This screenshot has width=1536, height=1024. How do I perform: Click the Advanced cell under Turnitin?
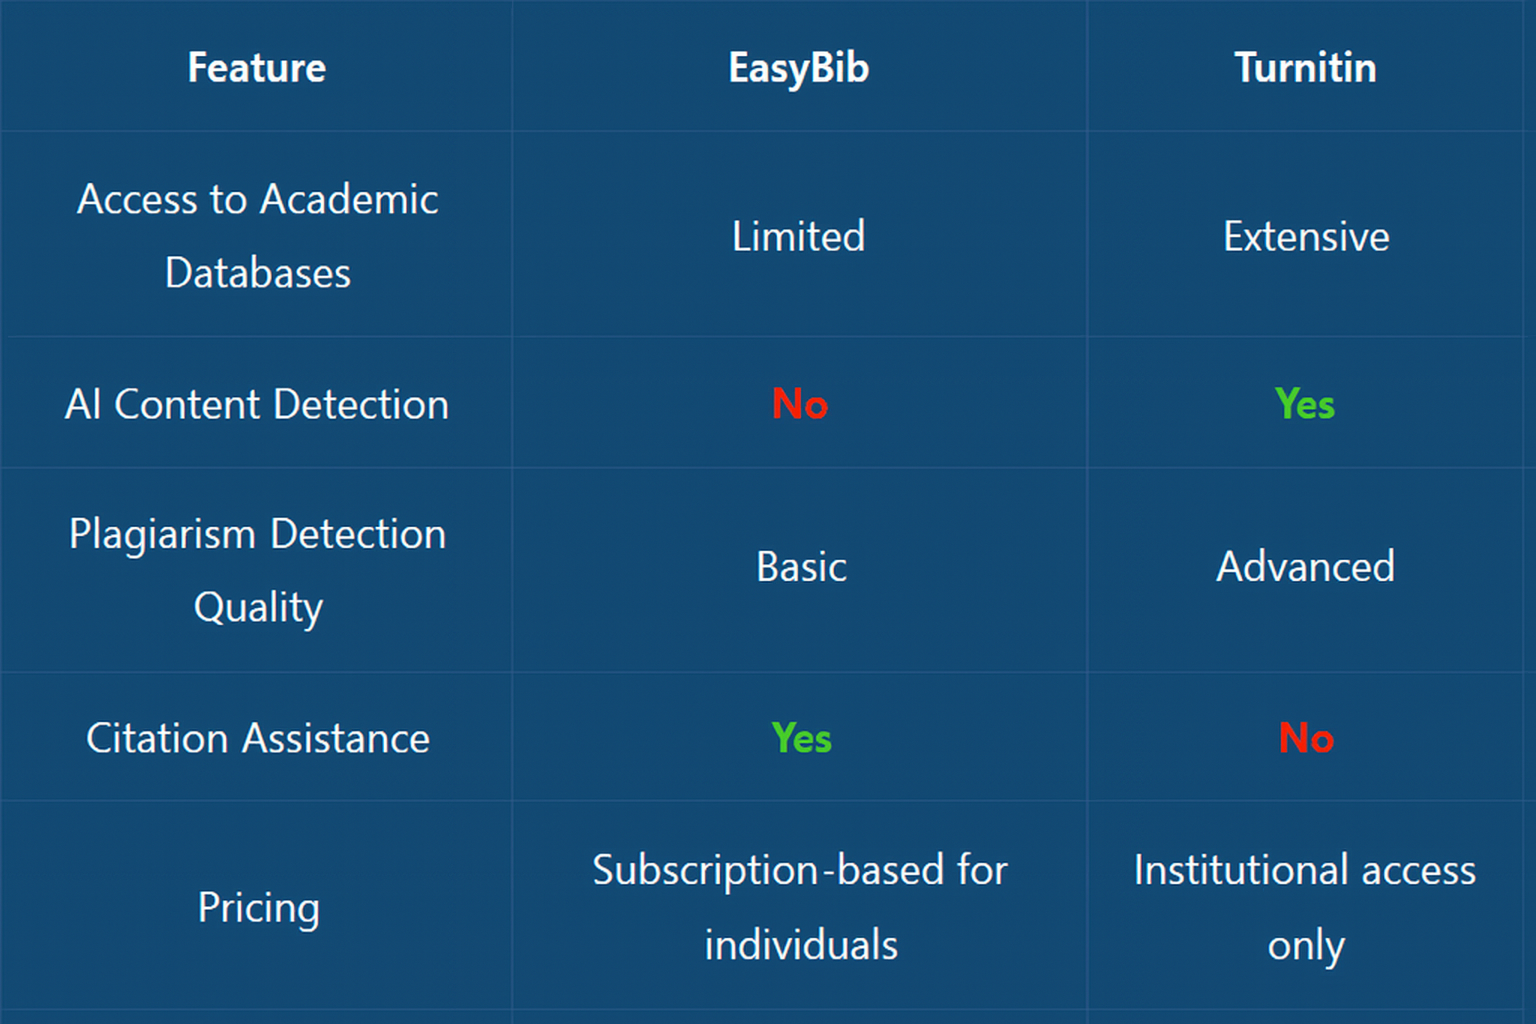pyautogui.click(x=1305, y=567)
